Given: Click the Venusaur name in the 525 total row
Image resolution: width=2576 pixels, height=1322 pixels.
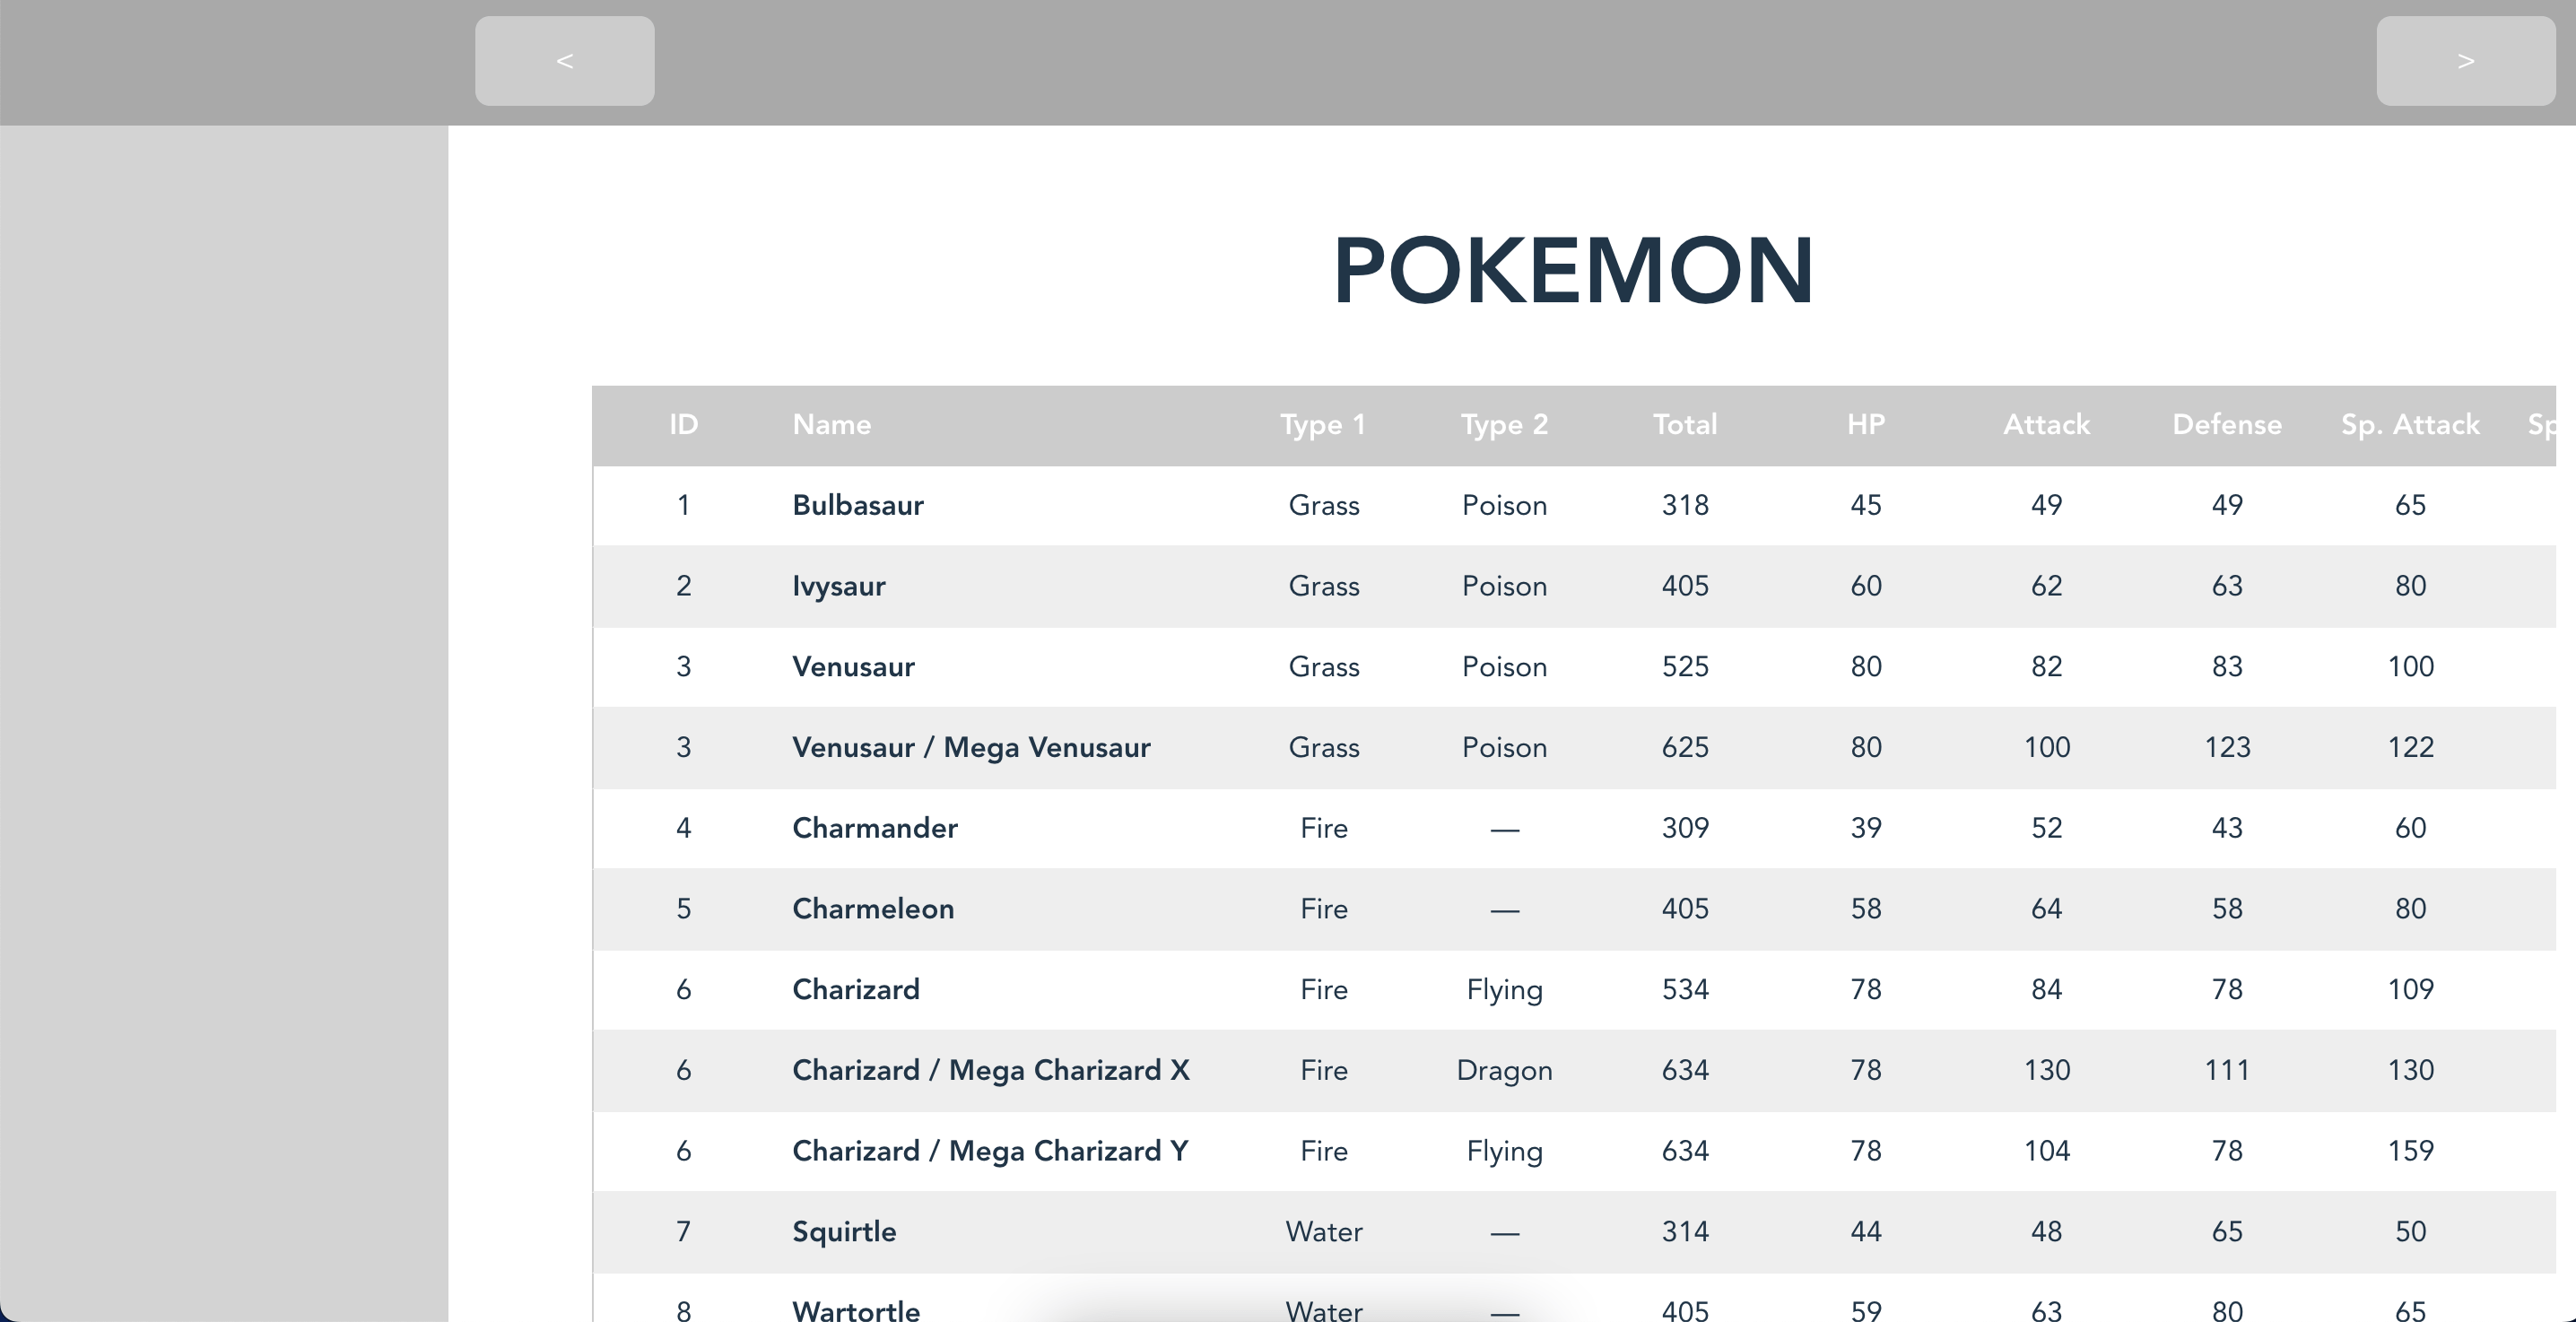Looking at the screenshot, I should click(853, 667).
